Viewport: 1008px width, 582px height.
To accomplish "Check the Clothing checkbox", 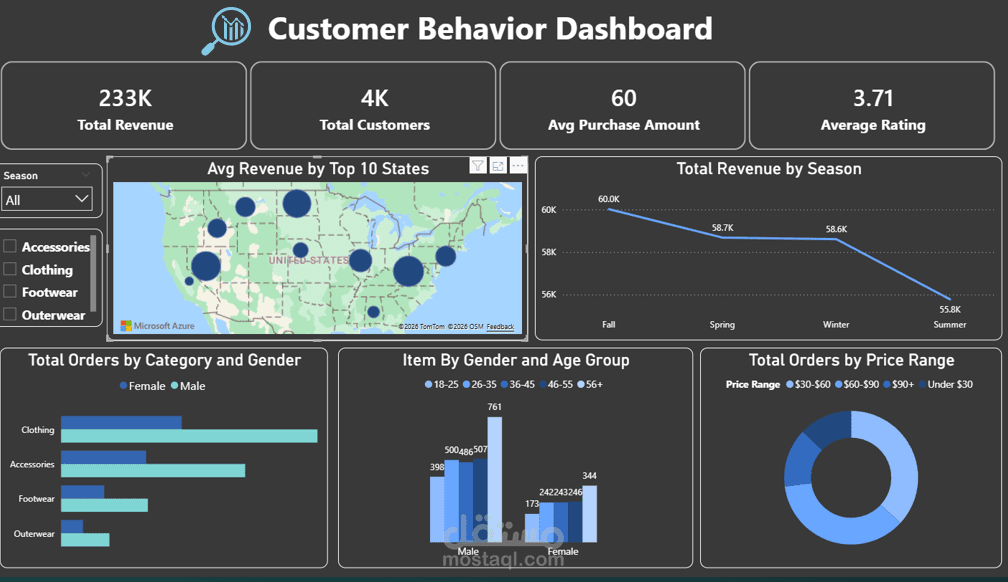I will coord(9,269).
